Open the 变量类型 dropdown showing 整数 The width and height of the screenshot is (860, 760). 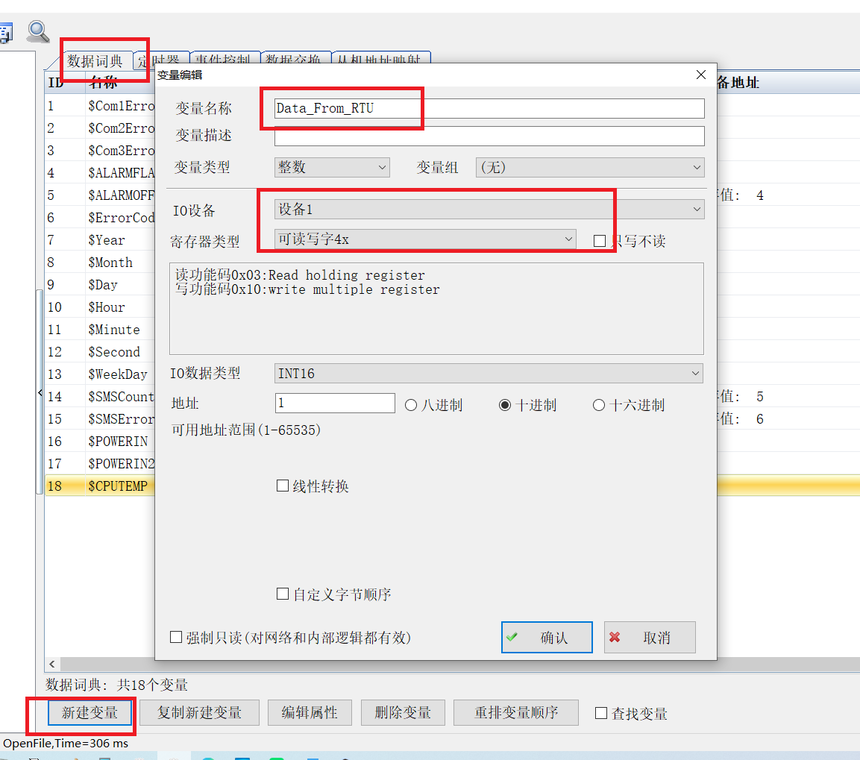(x=332, y=167)
